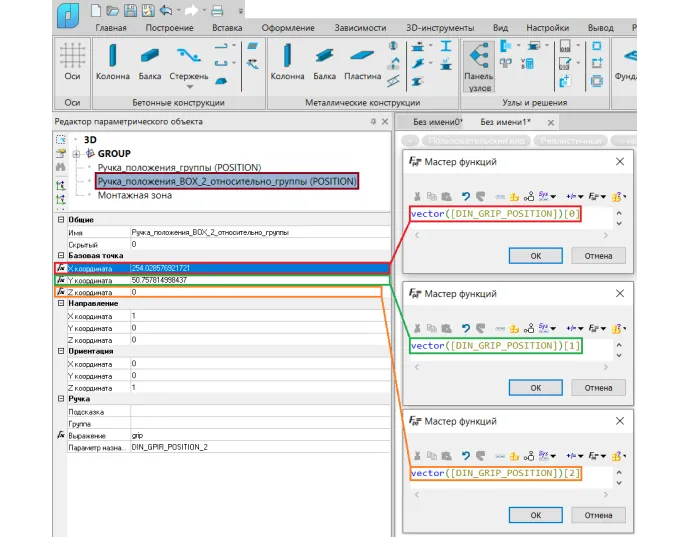
Task: Collapse the Ручка property section
Action: [61, 399]
